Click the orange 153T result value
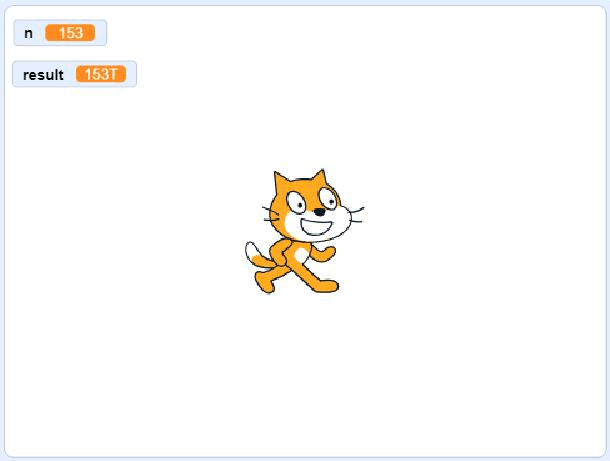The width and height of the screenshot is (610, 461). pyautogui.click(x=101, y=74)
